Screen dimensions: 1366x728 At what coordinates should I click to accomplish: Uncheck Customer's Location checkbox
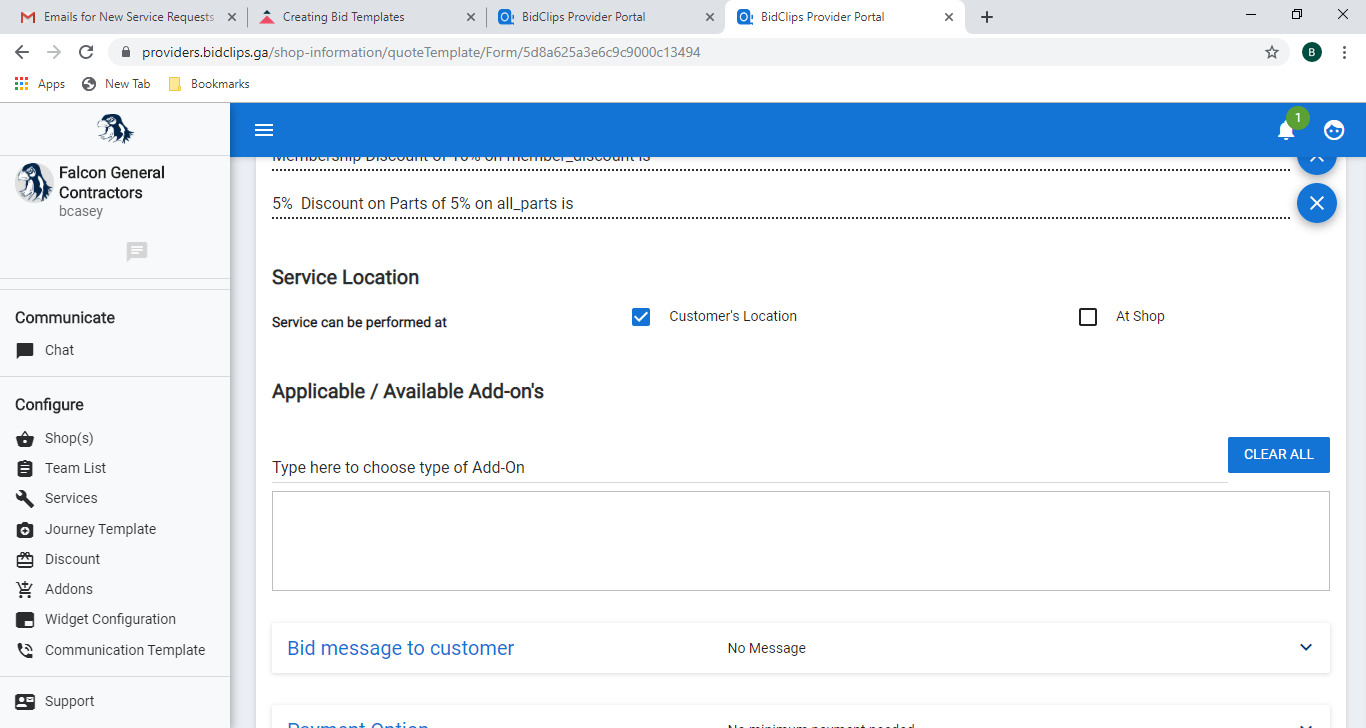point(641,317)
